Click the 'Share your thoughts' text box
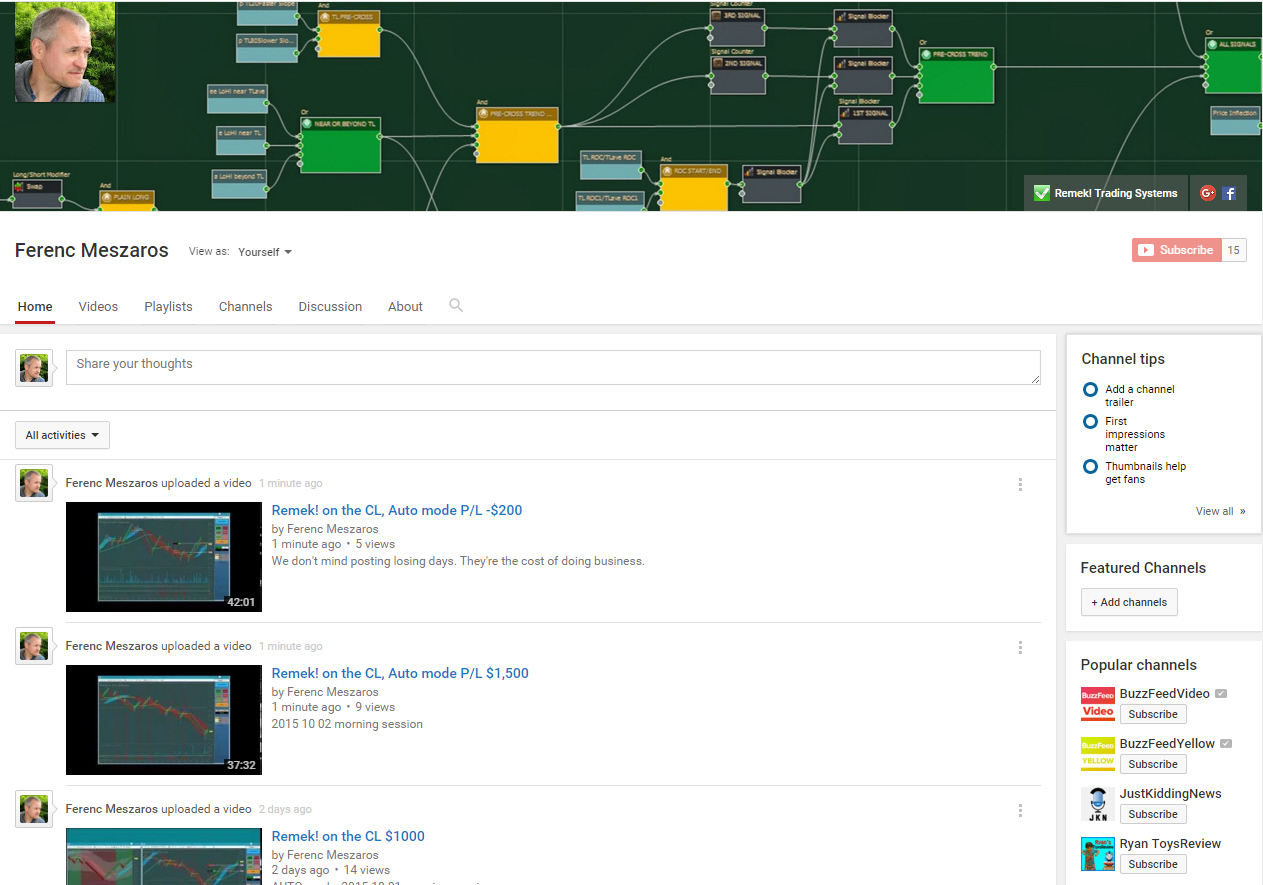1263x885 pixels. click(553, 367)
